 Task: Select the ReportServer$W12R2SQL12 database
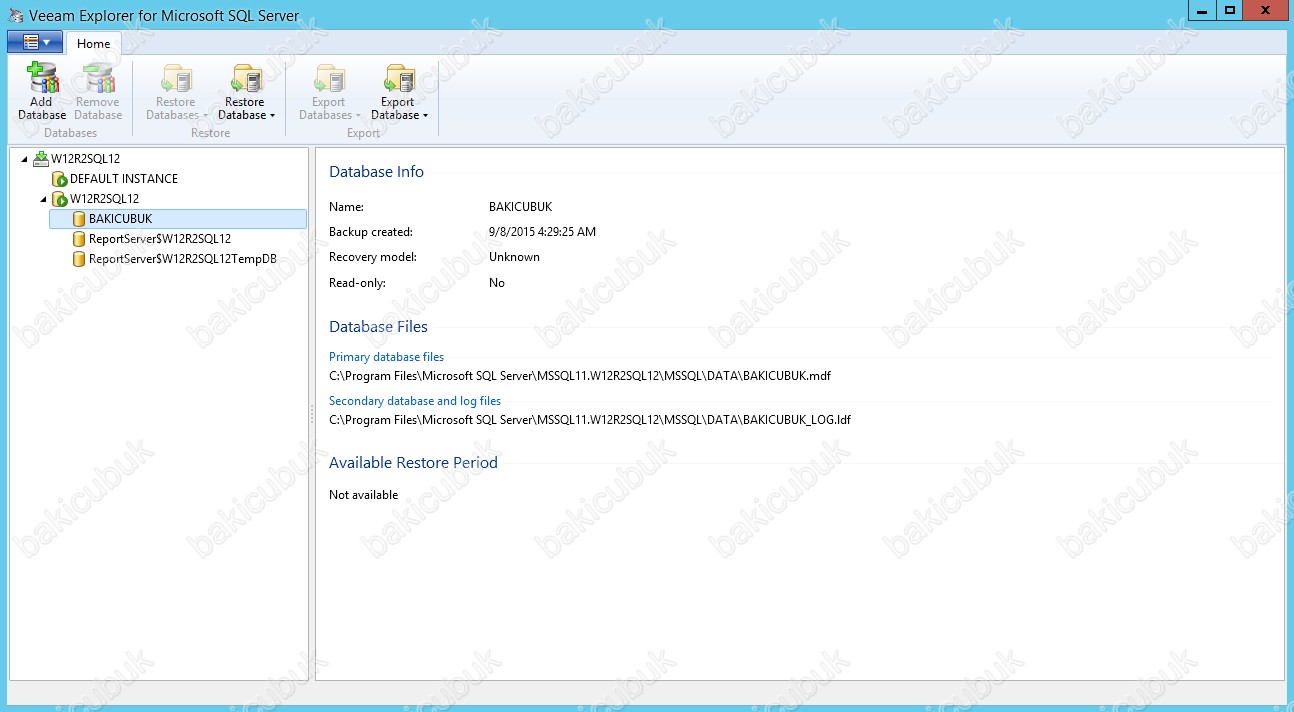click(x=160, y=239)
